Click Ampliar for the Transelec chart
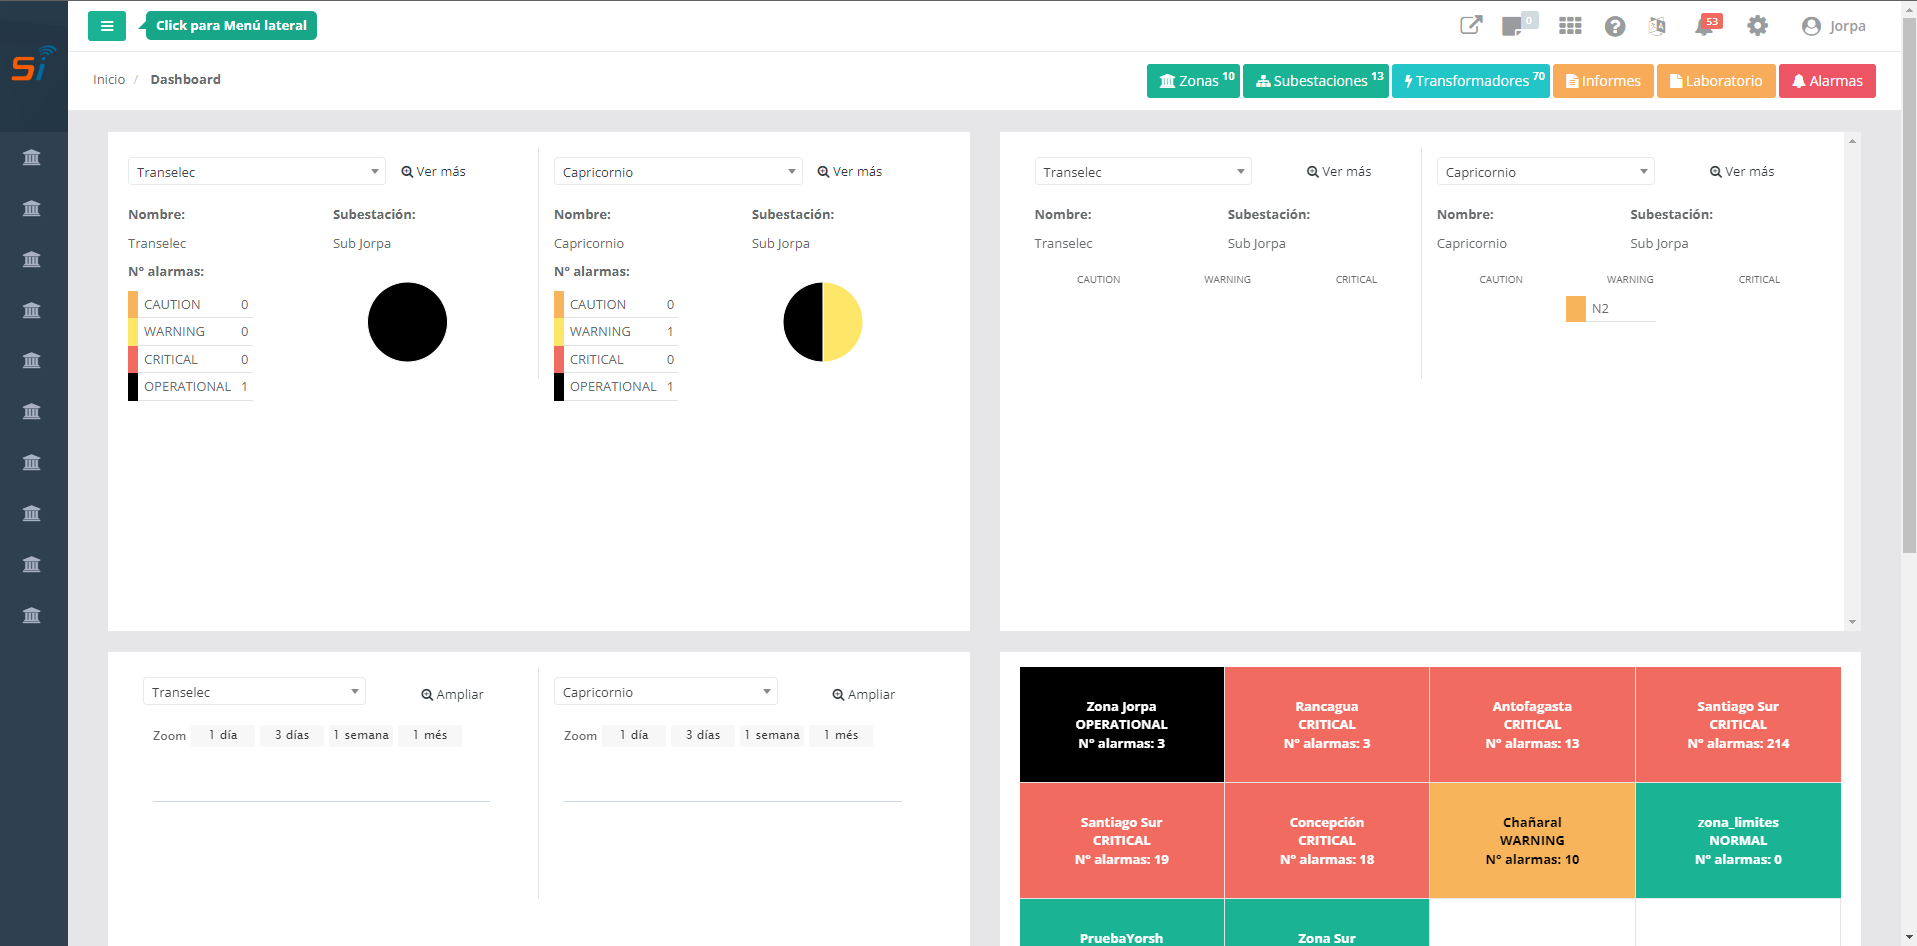This screenshot has width=1917, height=946. (452, 694)
